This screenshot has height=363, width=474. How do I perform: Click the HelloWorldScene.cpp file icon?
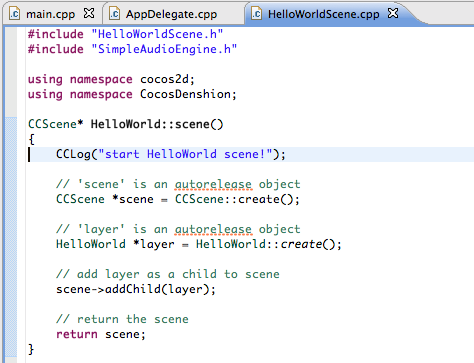click(x=256, y=14)
